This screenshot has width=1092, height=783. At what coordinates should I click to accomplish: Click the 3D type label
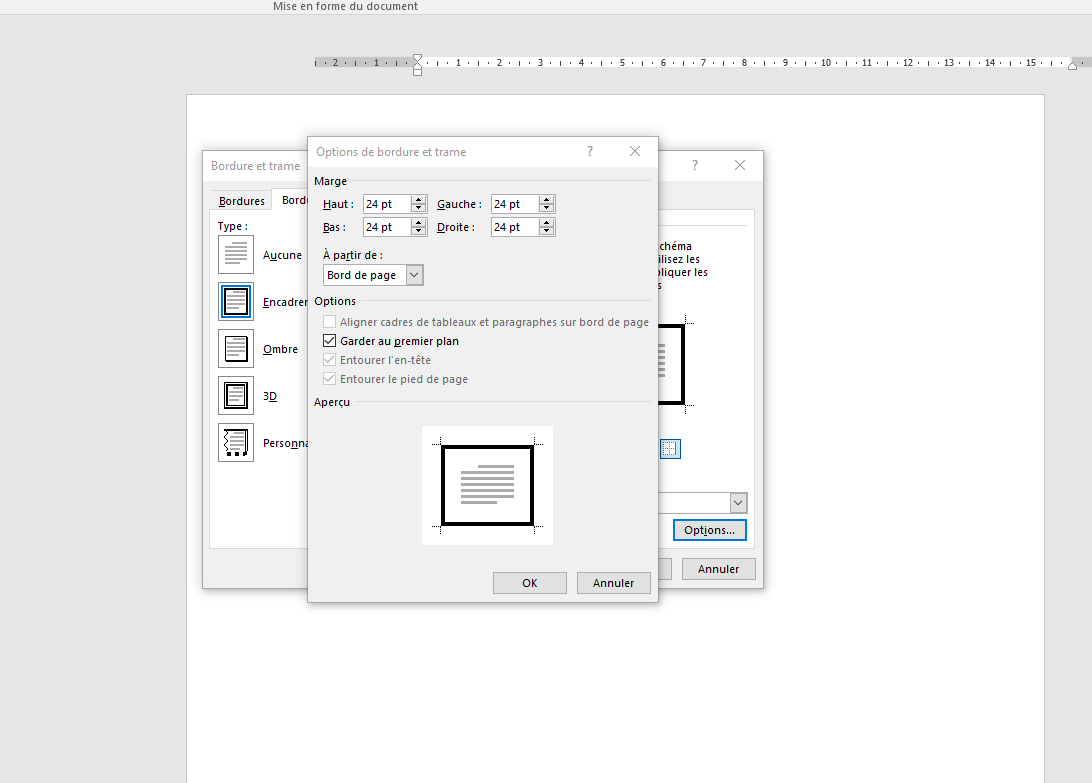(x=270, y=396)
